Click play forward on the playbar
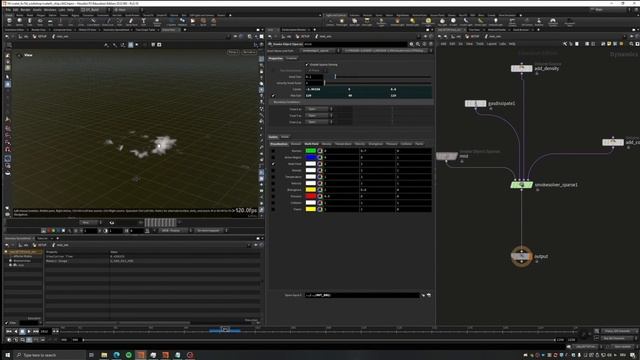 click(29, 331)
